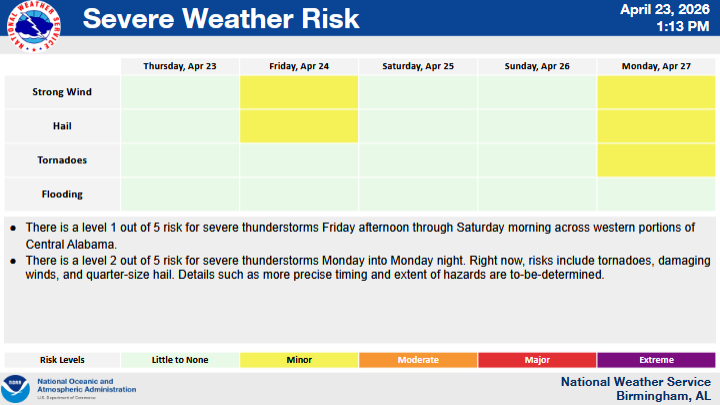Select the Friday, Apr 24 column header
Viewport: 720px width, 405px height.
(x=299, y=65)
